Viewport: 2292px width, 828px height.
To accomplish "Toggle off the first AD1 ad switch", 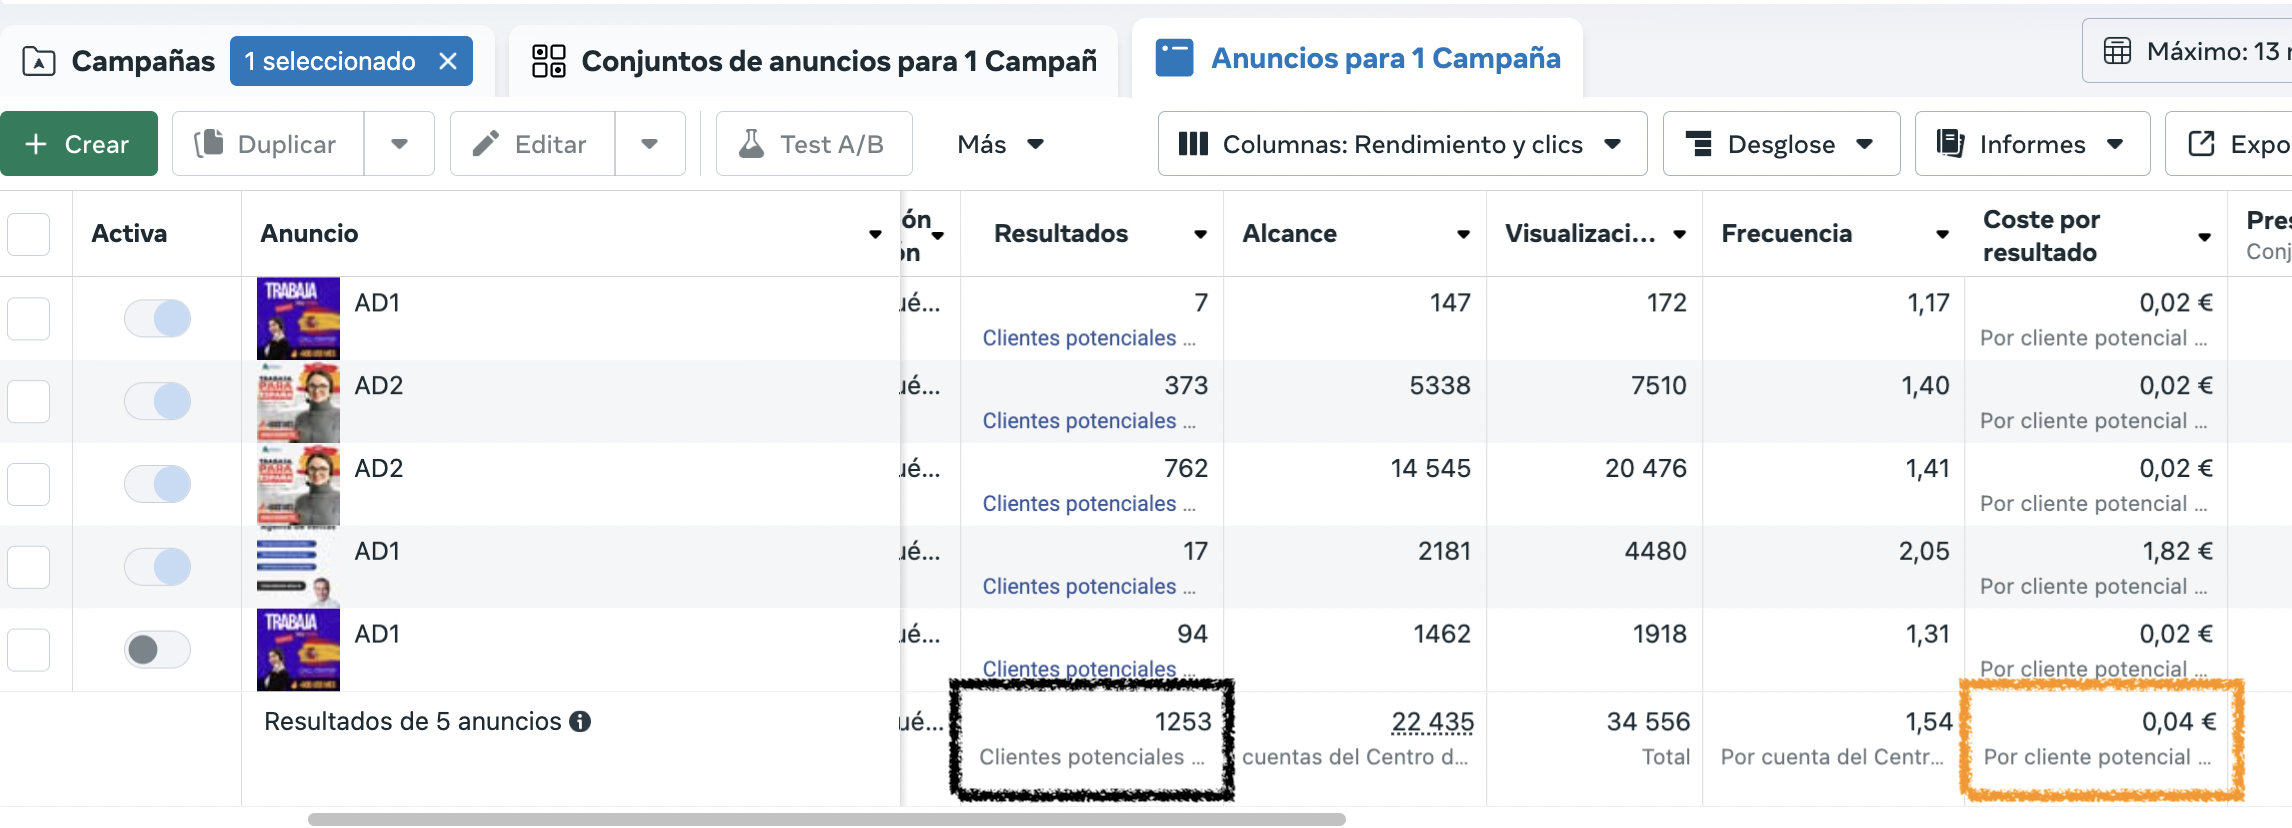I will 157,319.
